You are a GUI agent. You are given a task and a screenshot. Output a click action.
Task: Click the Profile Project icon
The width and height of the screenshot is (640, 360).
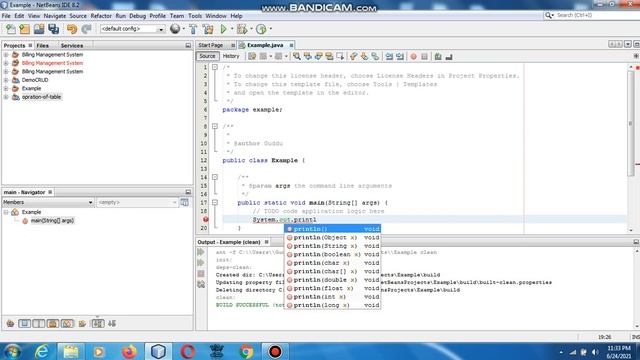pos(261,29)
